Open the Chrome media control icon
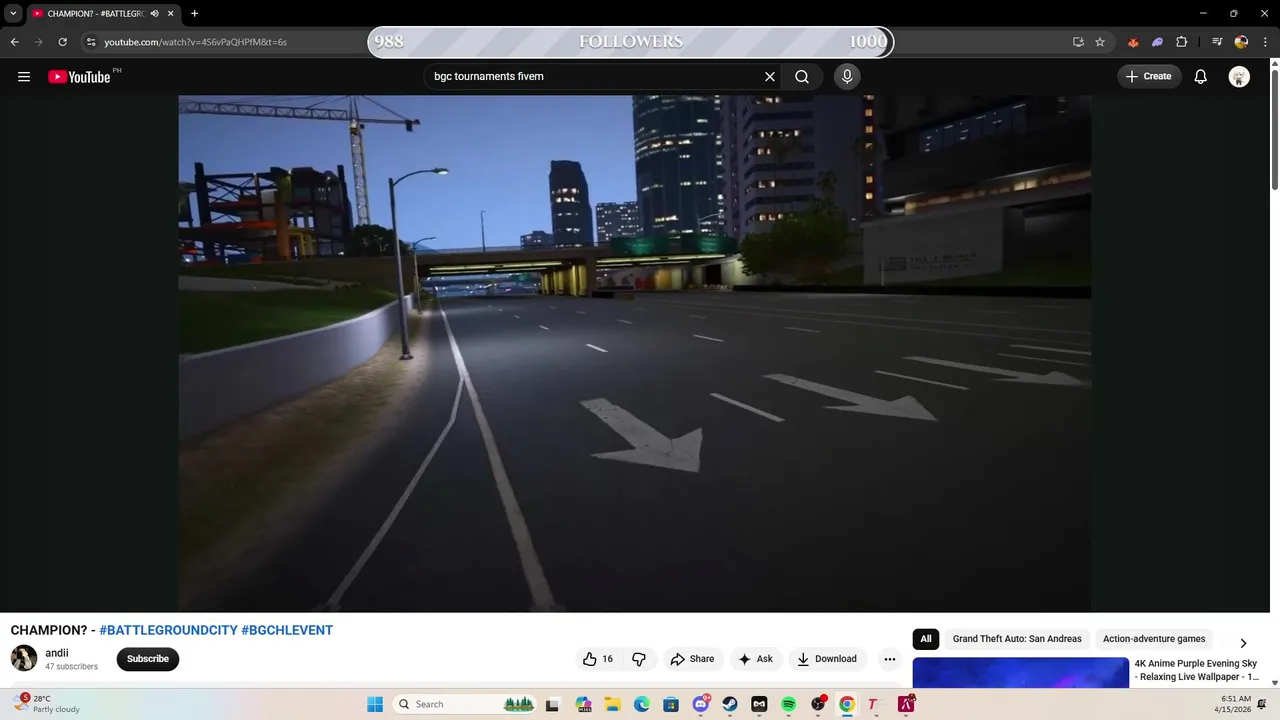This screenshot has height=720, width=1280. [x=1217, y=42]
